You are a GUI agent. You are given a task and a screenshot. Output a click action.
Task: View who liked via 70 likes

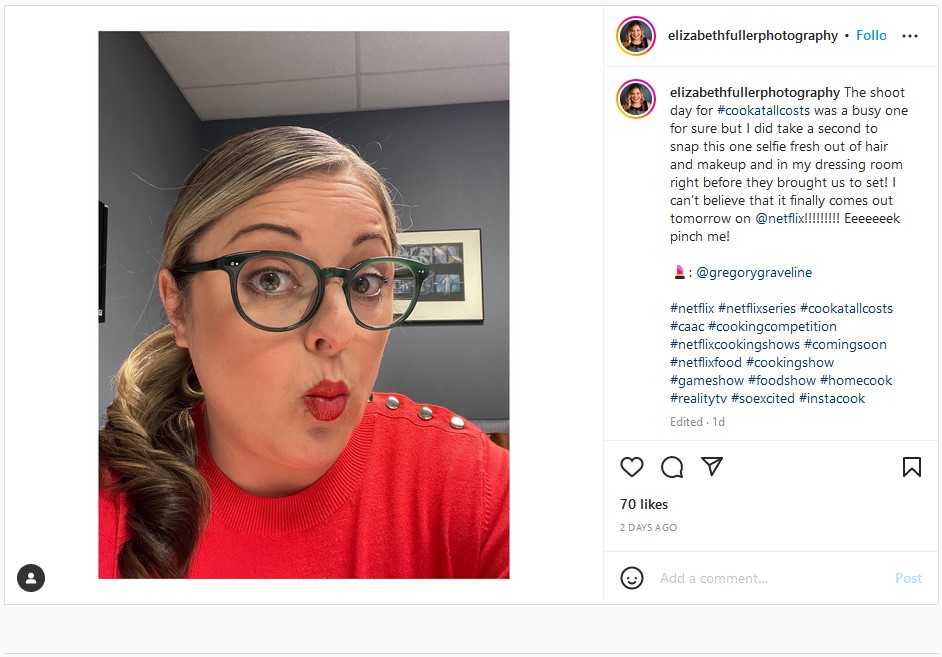(x=643, y=504)
